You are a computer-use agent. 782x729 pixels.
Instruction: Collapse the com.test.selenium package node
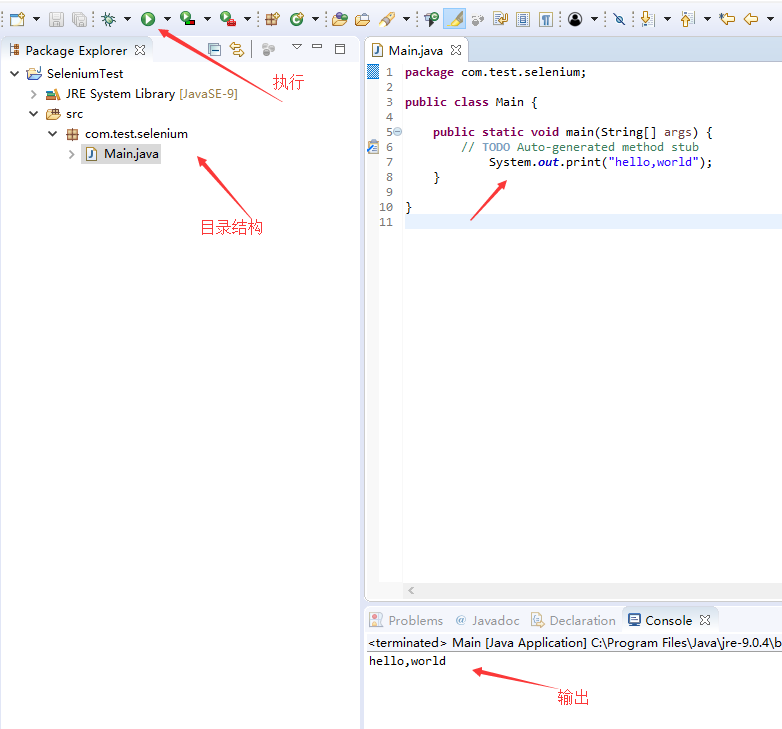pyautogui.click(x=52, y=134)
